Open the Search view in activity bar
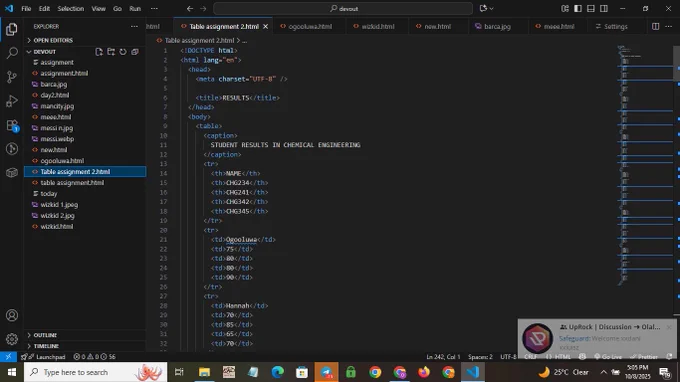 click(x=12, y=53)
